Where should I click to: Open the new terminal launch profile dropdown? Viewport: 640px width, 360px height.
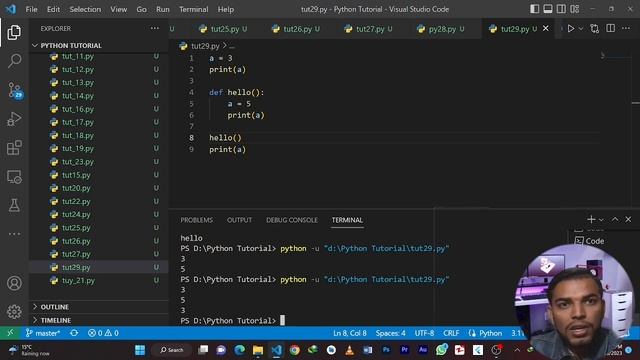coord(601,220)
